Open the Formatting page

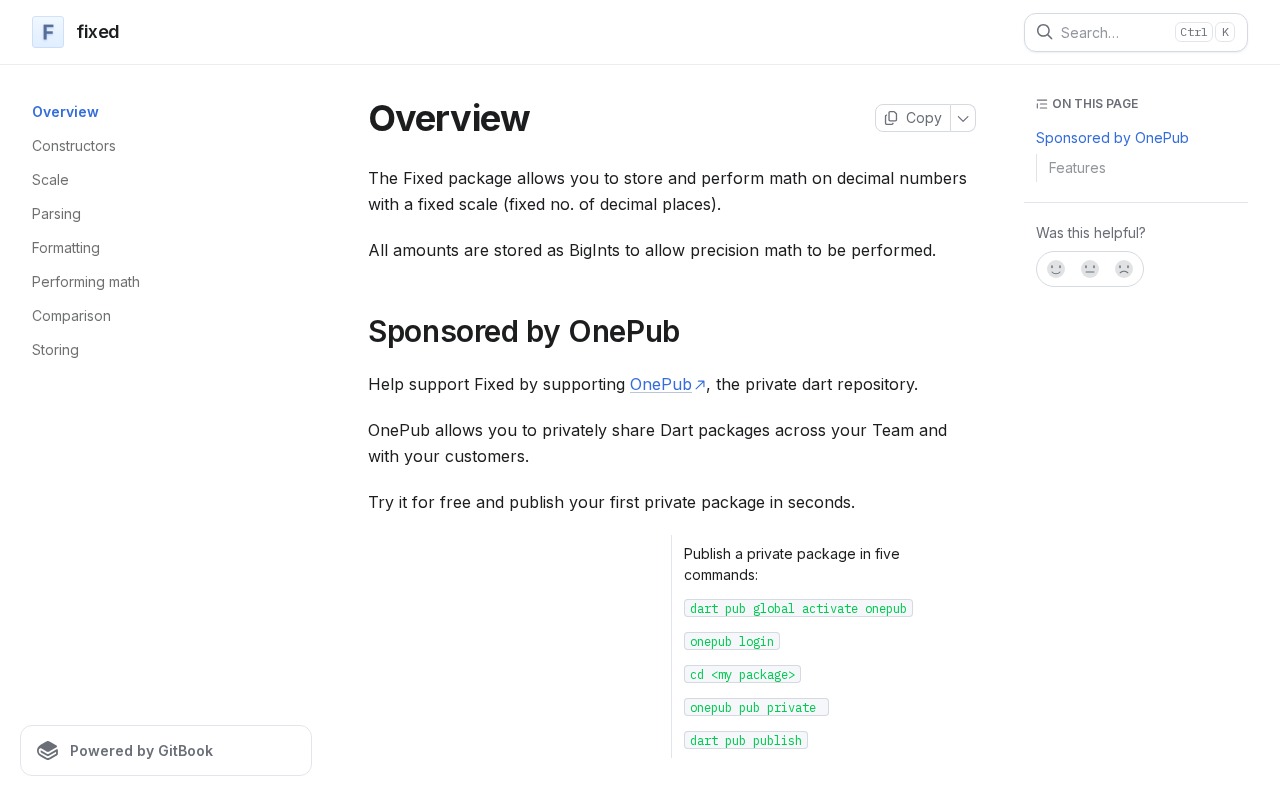coord(66,248)
